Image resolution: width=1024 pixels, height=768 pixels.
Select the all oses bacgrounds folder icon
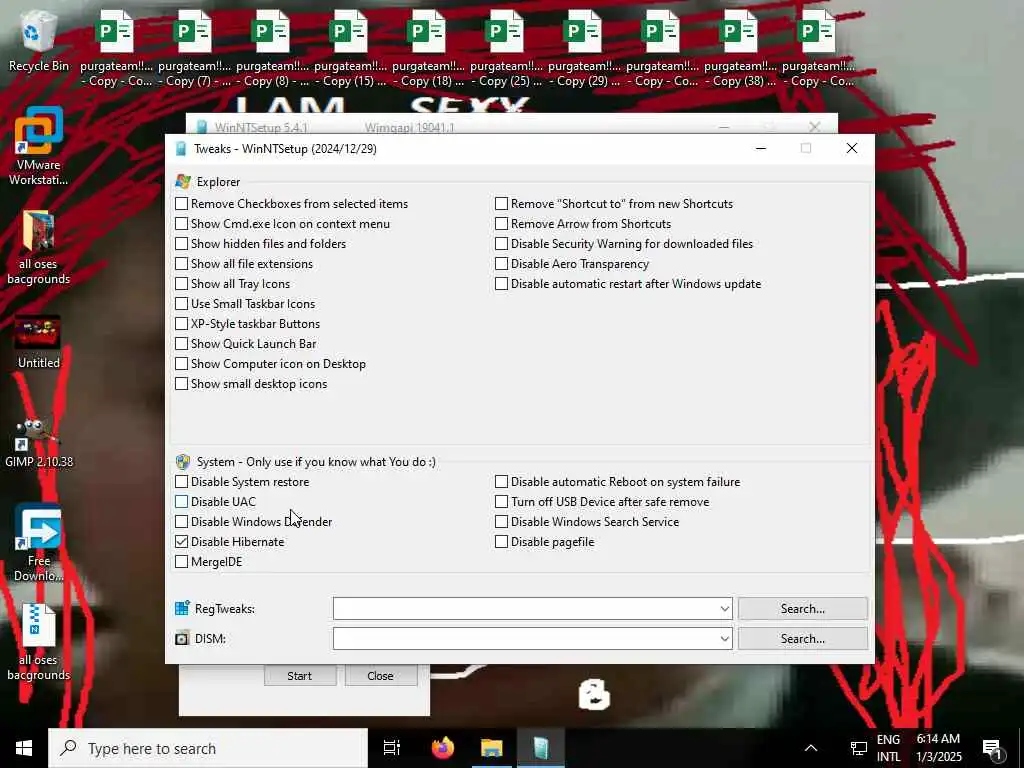tap(38, 248)
